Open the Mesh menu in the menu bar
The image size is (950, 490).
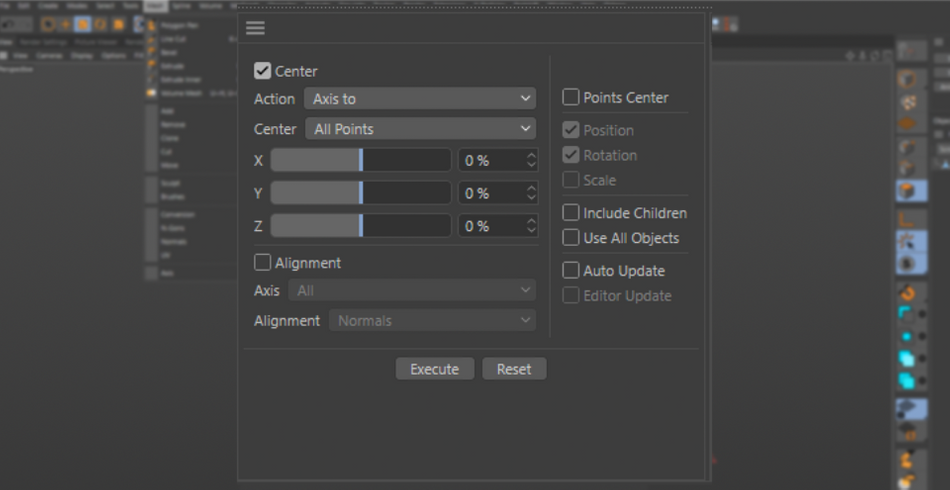click(156, 5)
